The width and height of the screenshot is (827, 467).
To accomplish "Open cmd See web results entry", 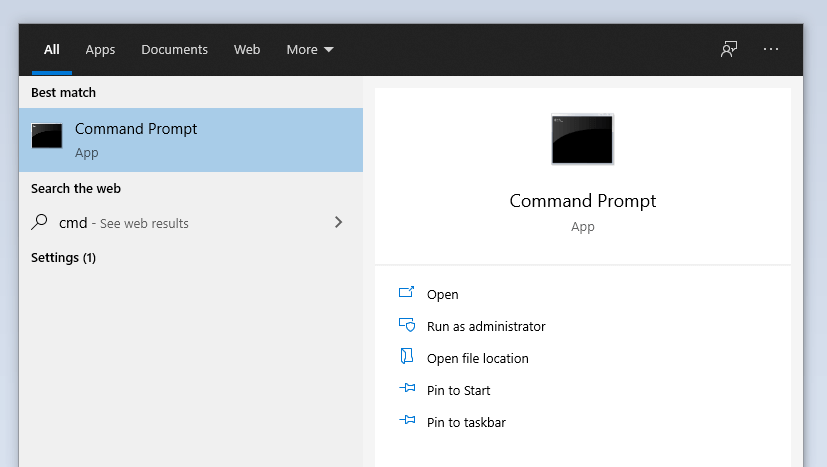I will (x=191, y=223).
